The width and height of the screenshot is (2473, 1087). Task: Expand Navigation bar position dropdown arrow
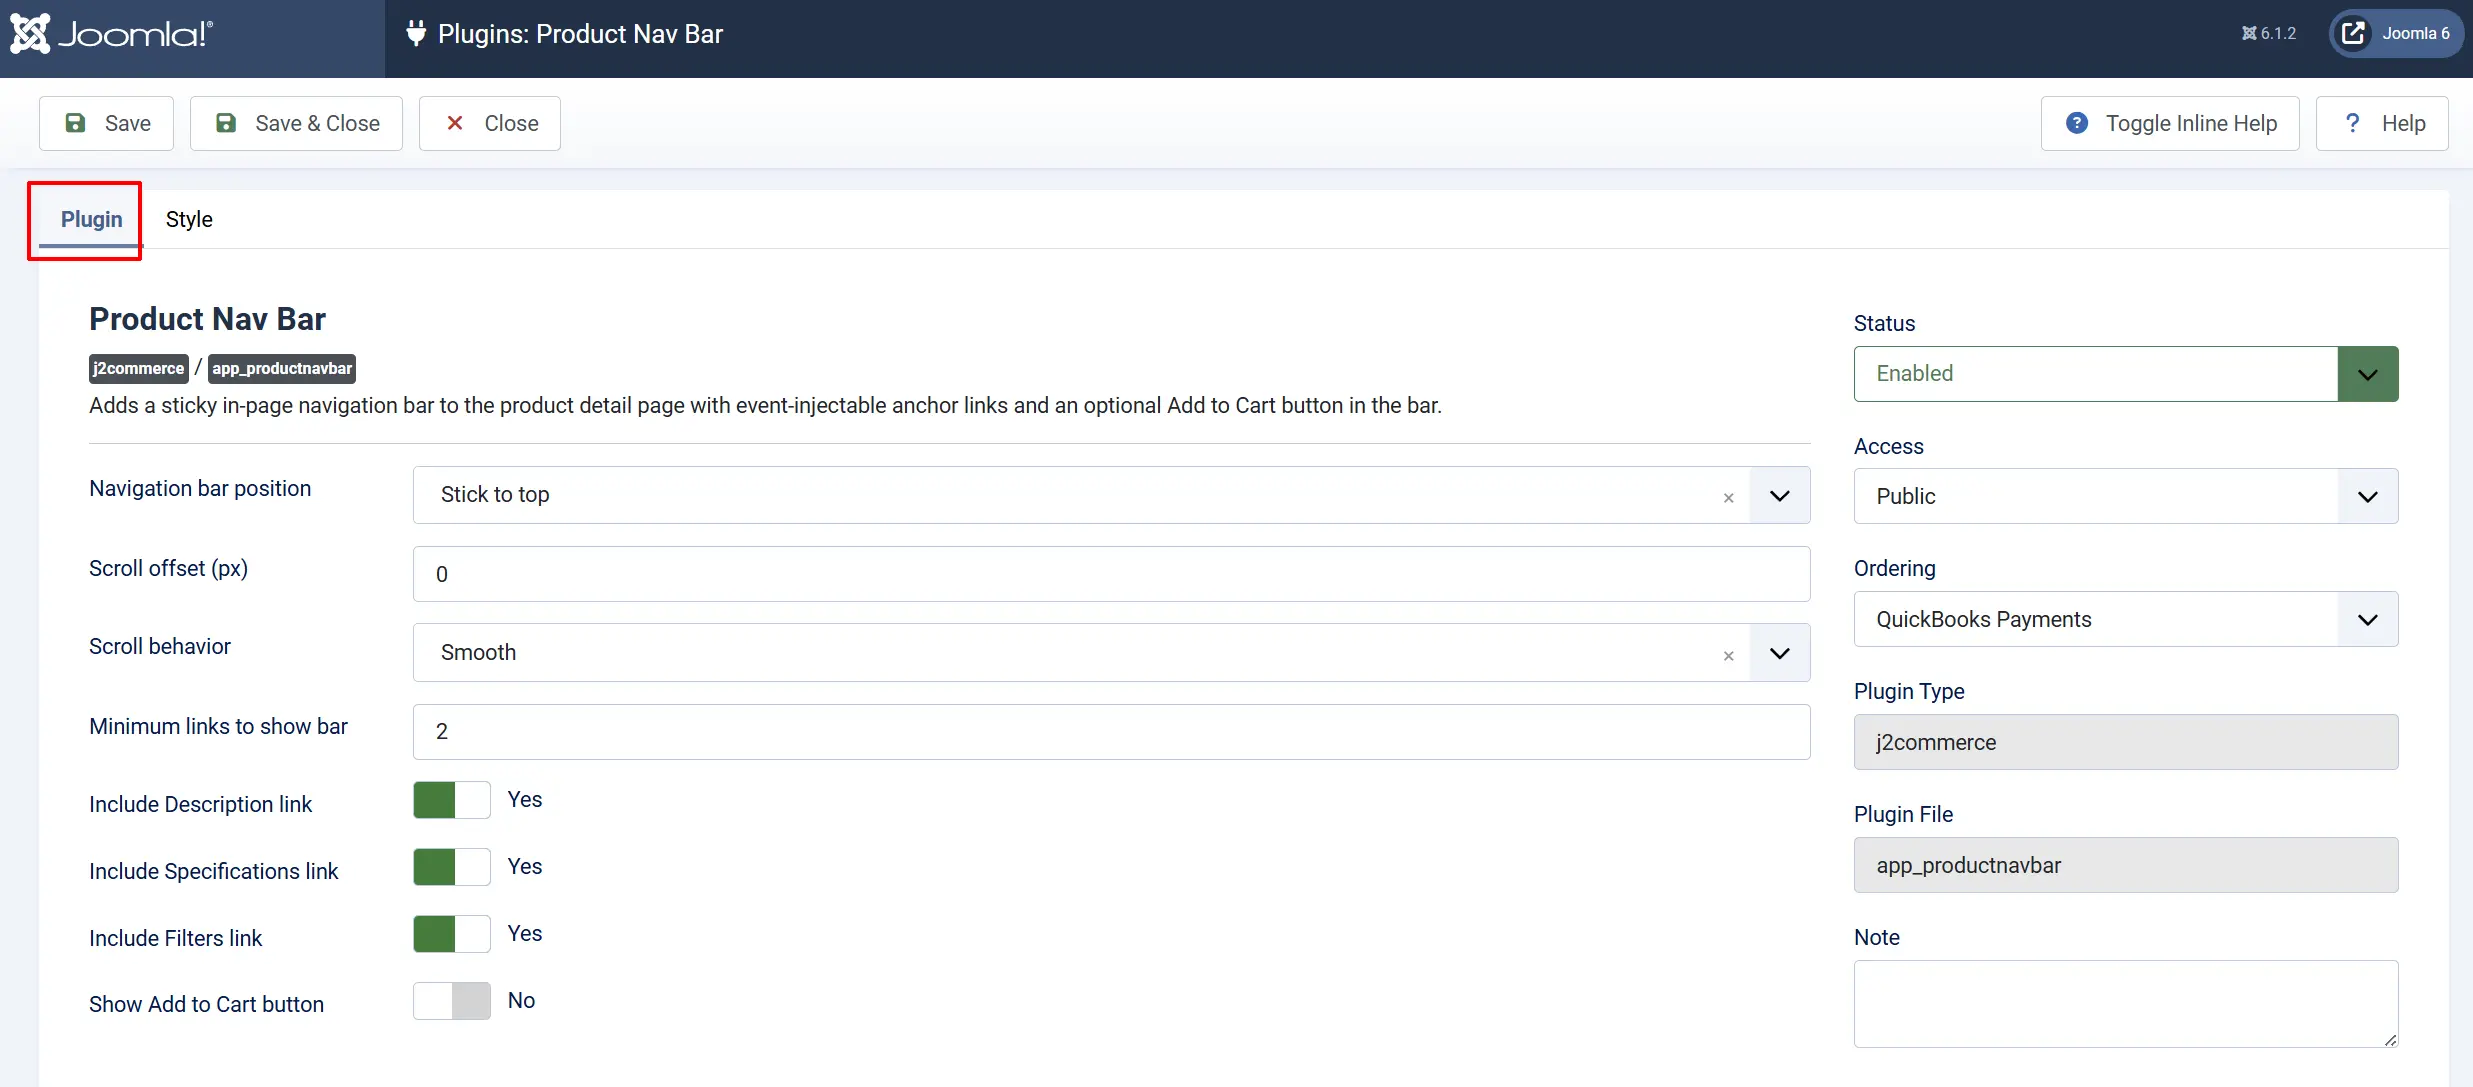pyautogui.click(x=1780, y=495)
